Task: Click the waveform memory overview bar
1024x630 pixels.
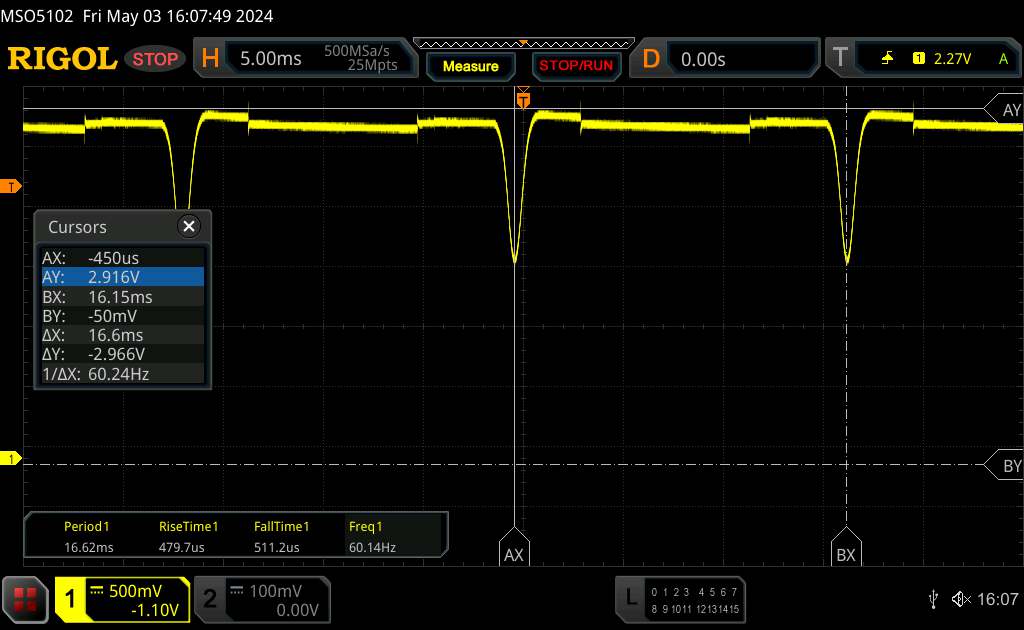Action: [x=524, y=44]
